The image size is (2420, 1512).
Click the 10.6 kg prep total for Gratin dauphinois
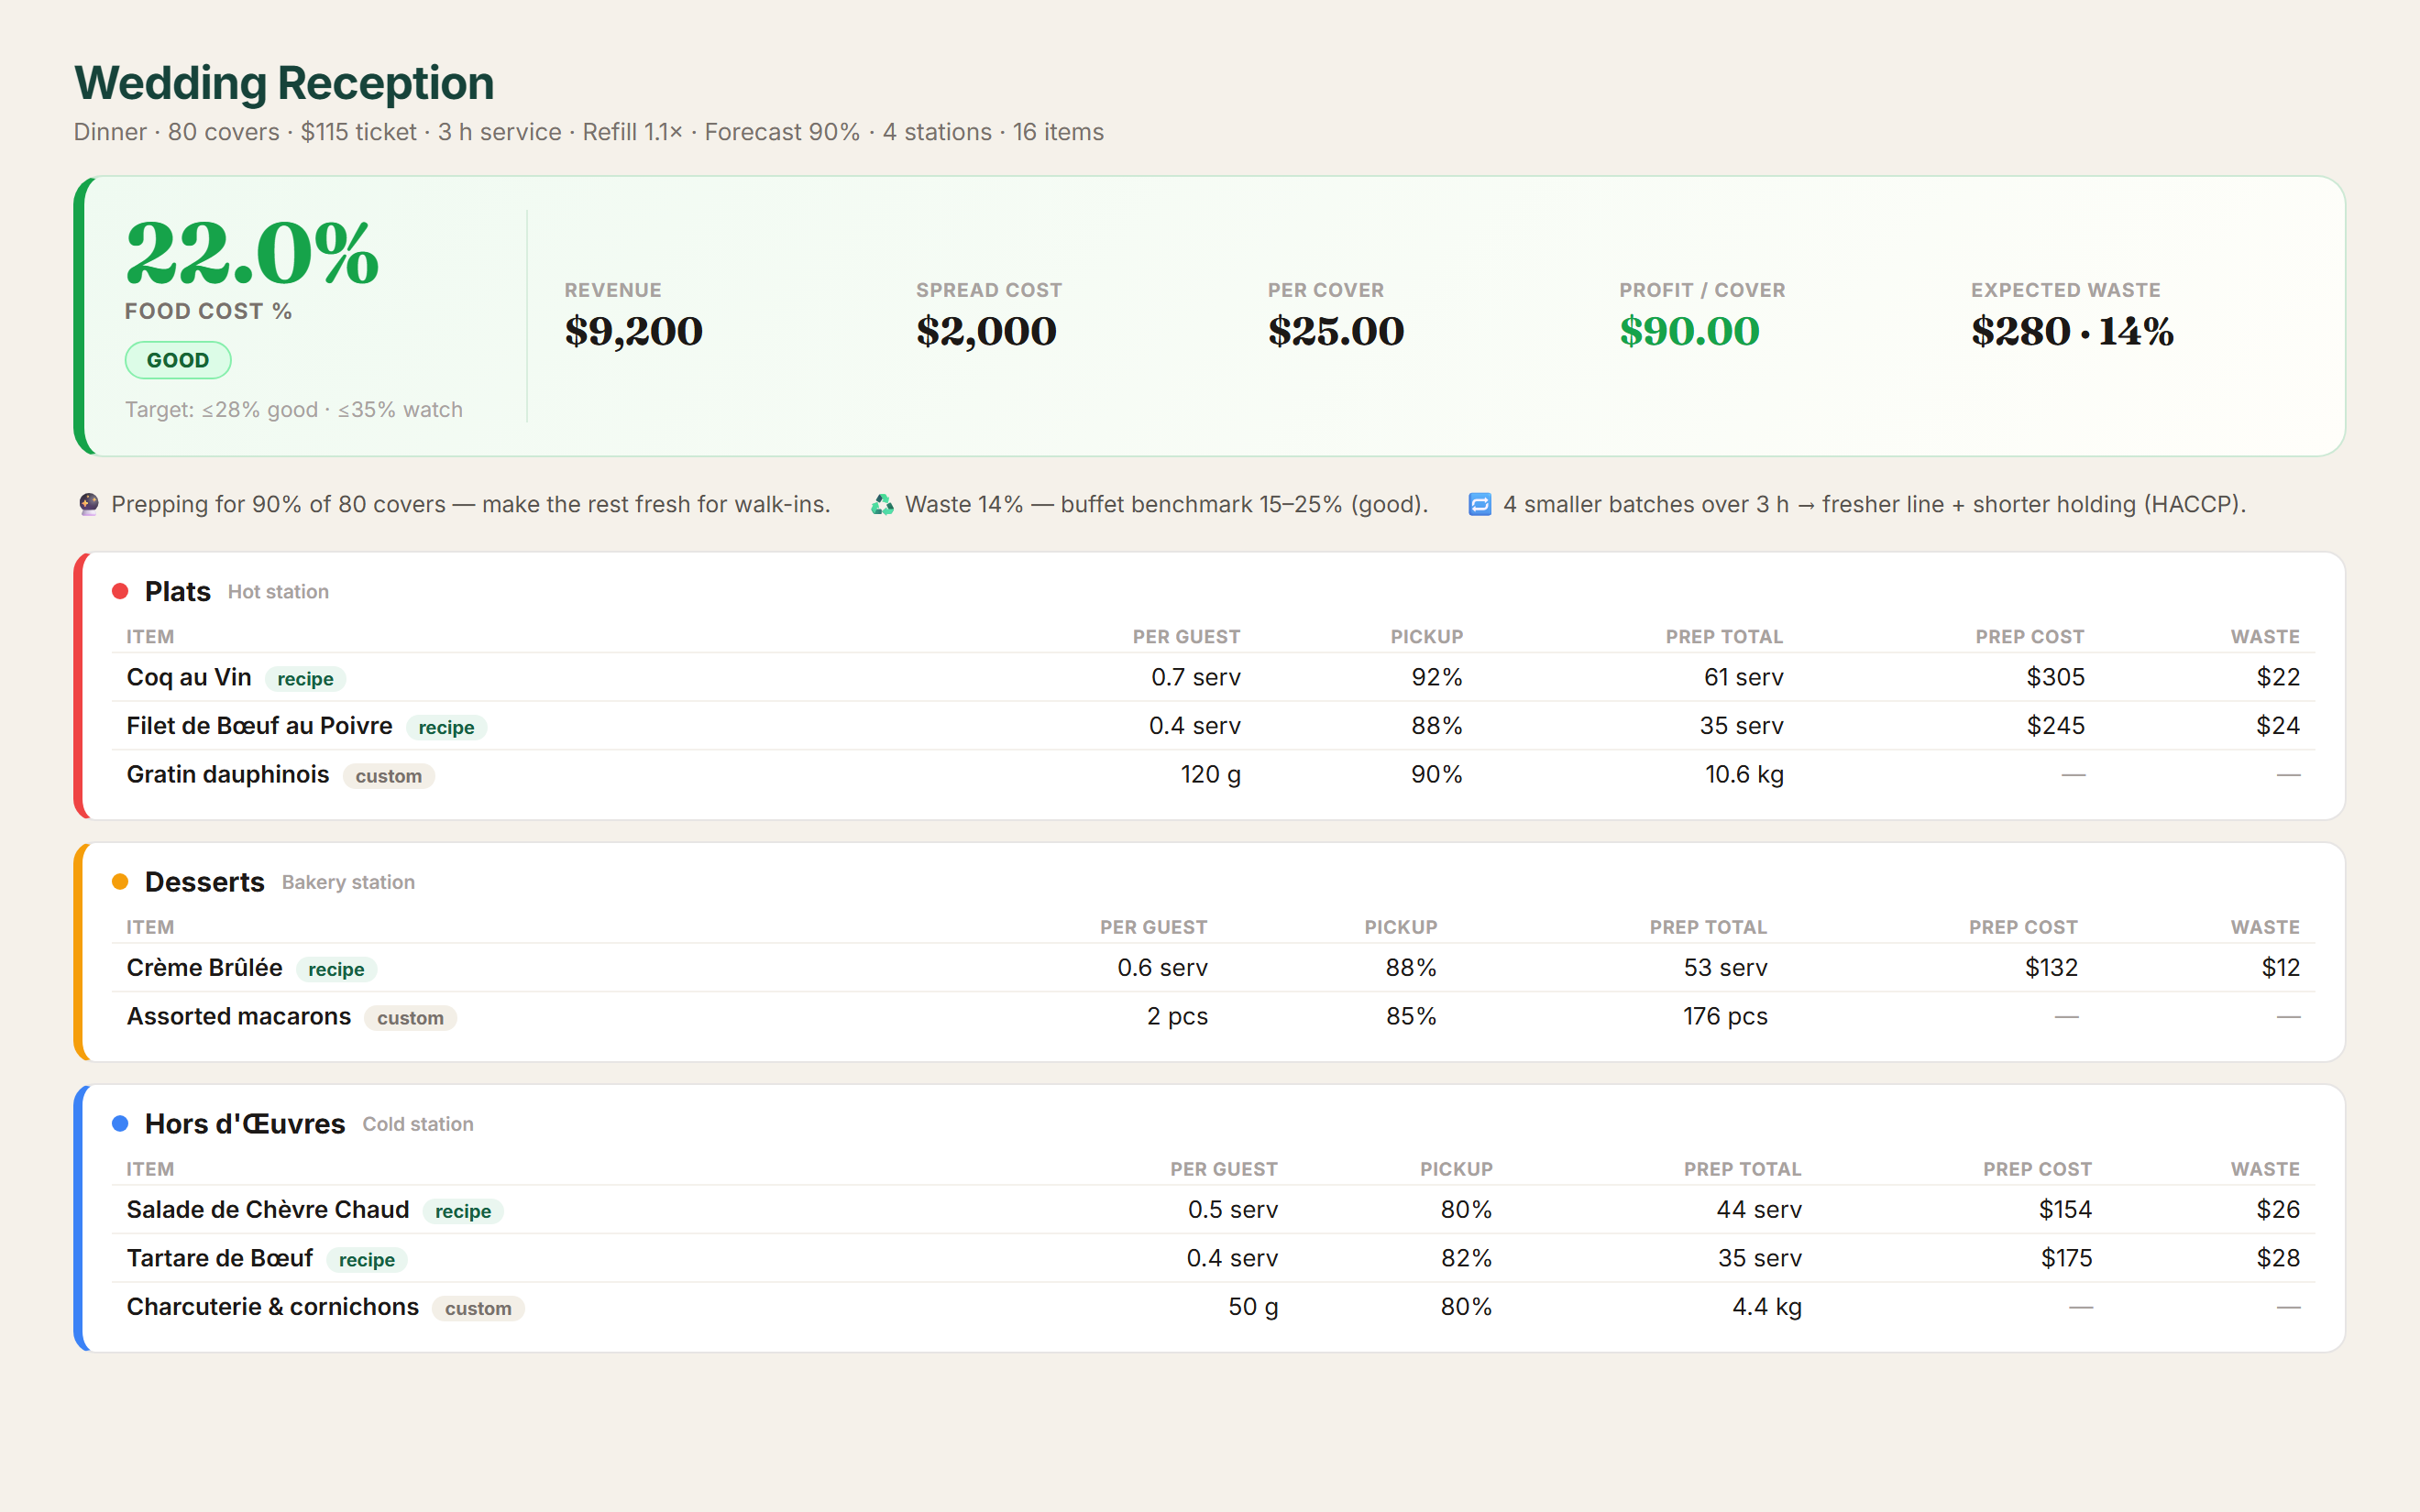click(1744, 774)
